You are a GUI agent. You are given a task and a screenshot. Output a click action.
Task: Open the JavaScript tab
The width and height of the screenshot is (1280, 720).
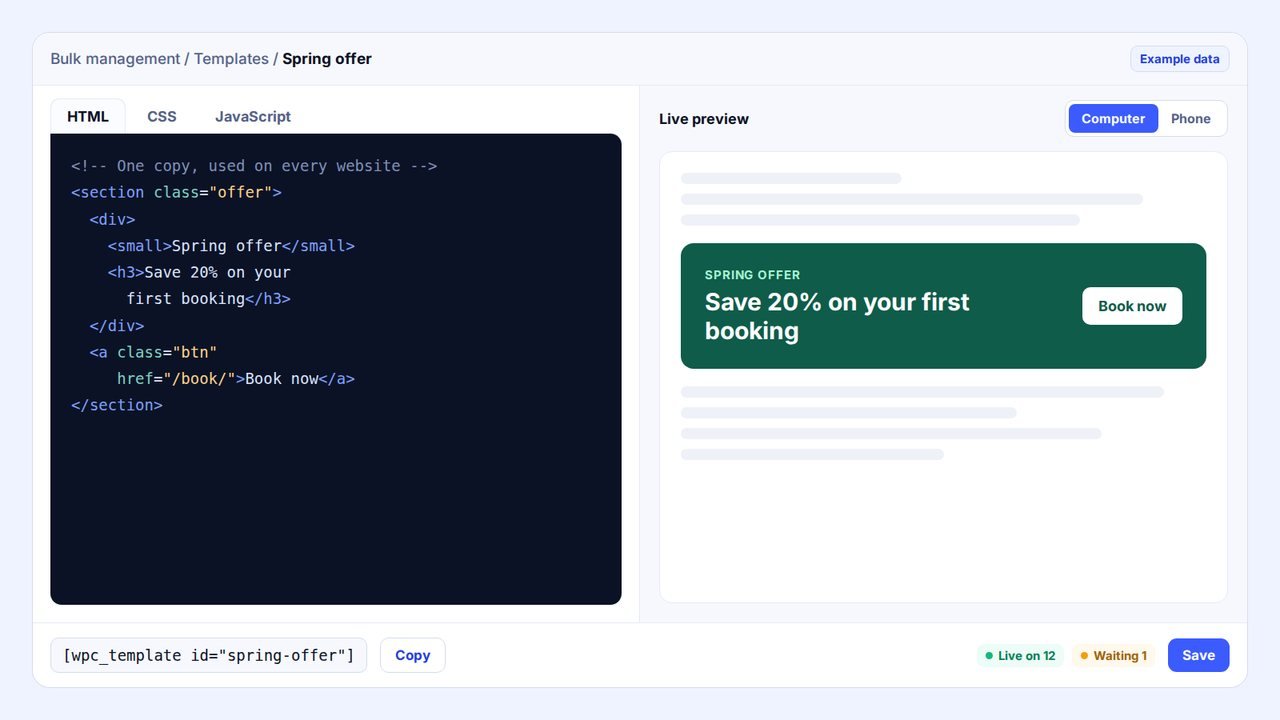click(253, 116)
